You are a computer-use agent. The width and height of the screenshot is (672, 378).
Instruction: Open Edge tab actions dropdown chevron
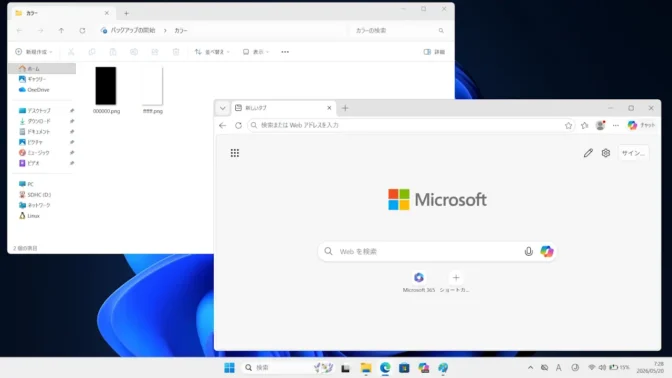coord(222,108)
